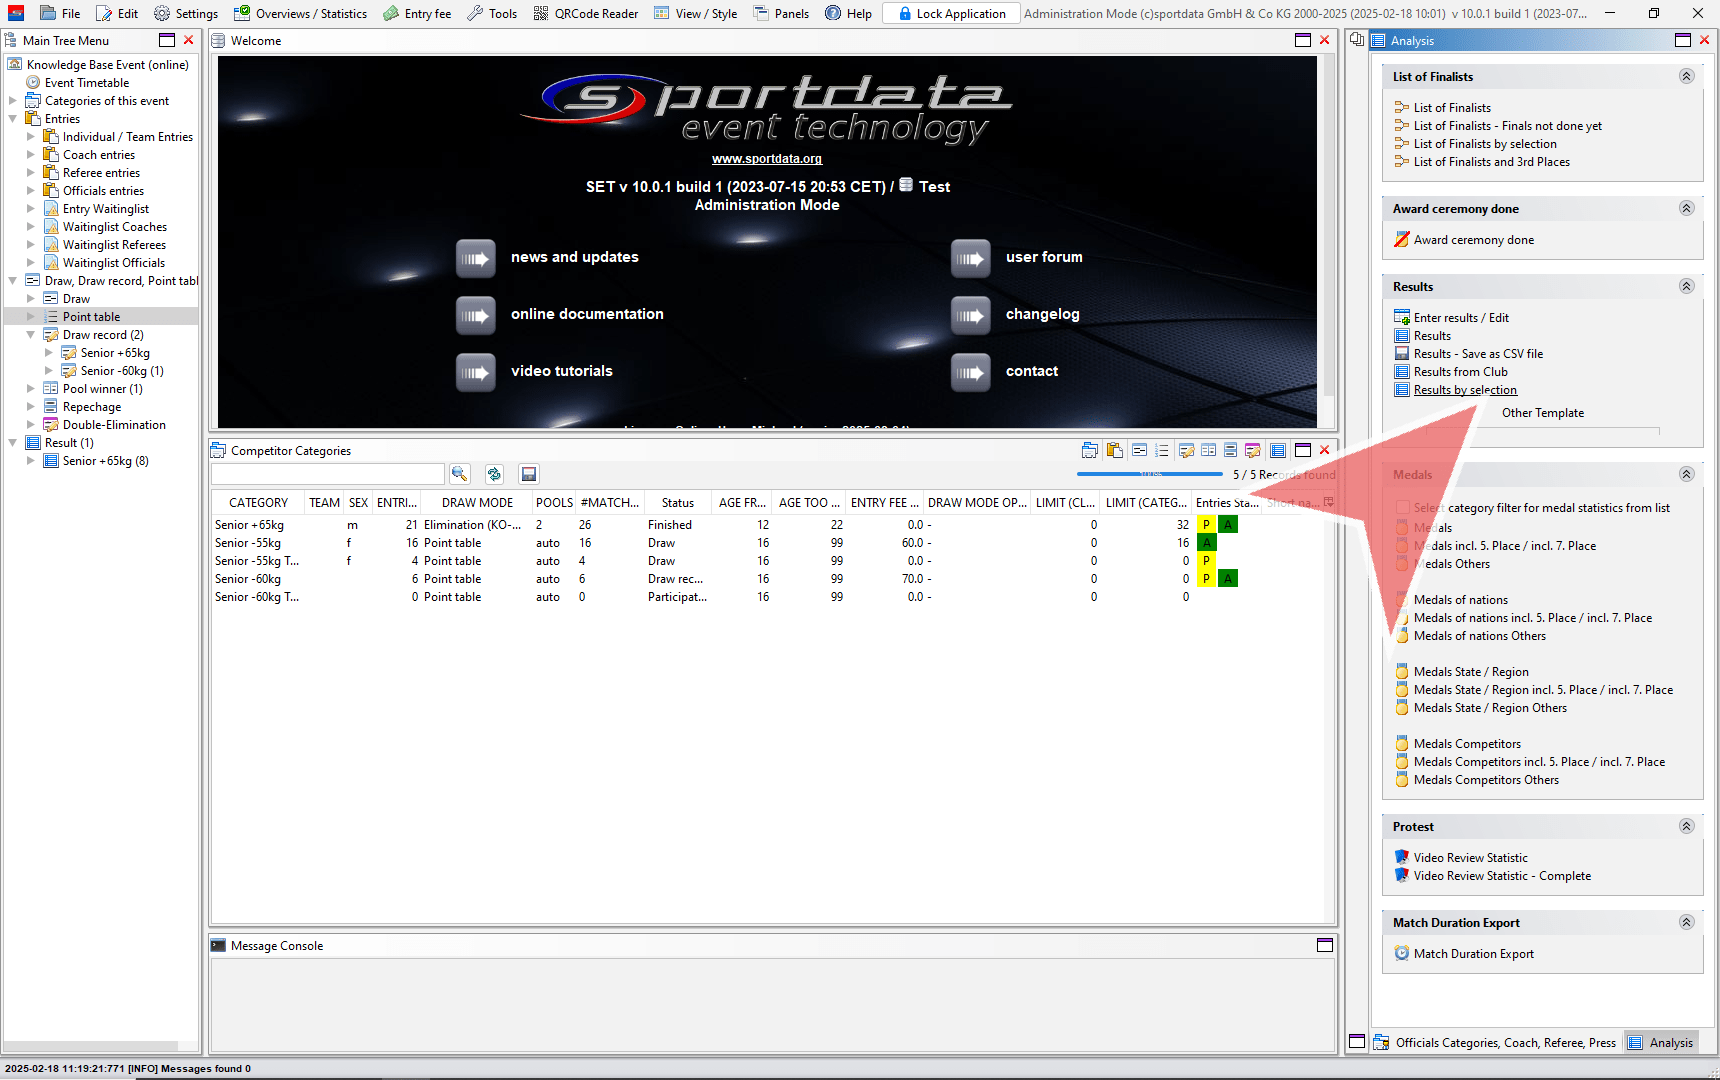
Task: Expand the Senior +65kg draw record node
Action: click(x=49, y=353)
